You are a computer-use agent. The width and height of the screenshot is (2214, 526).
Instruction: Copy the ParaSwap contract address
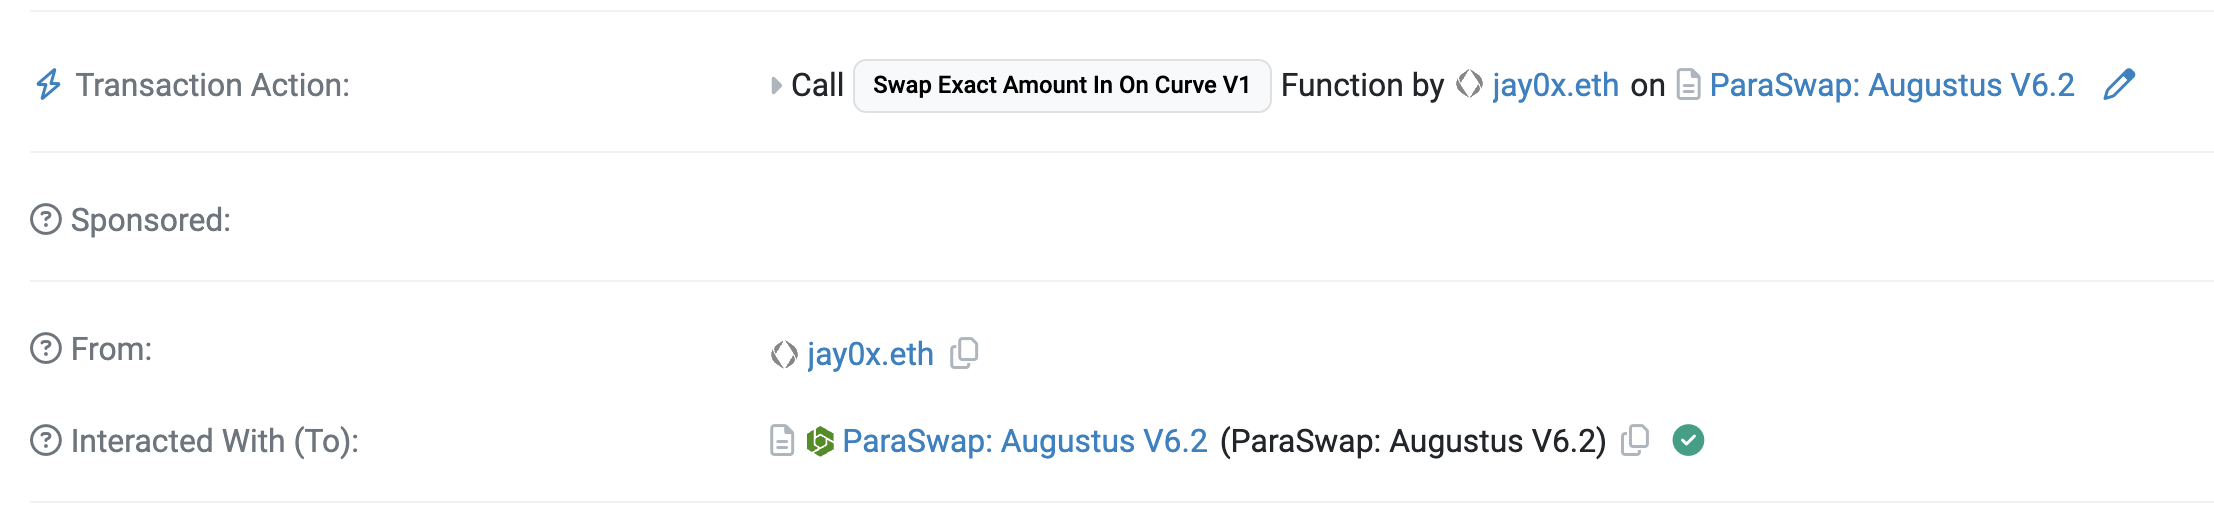point(1635,440)
